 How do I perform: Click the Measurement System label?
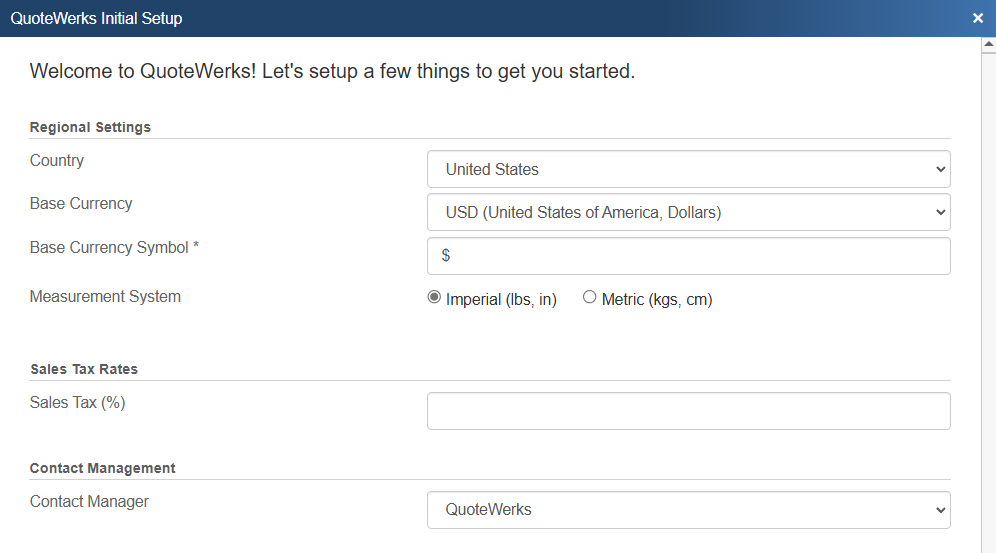coord(105,297)
